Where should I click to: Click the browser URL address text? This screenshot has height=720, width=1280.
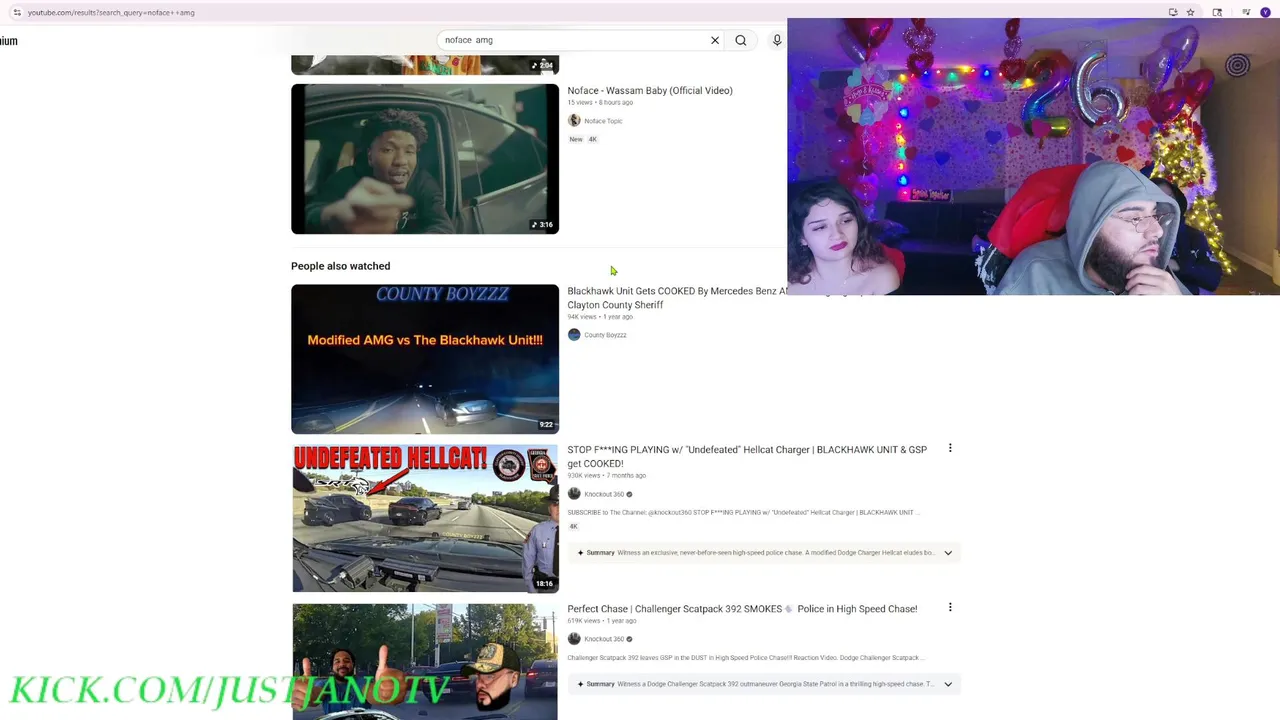click(111, 12)
